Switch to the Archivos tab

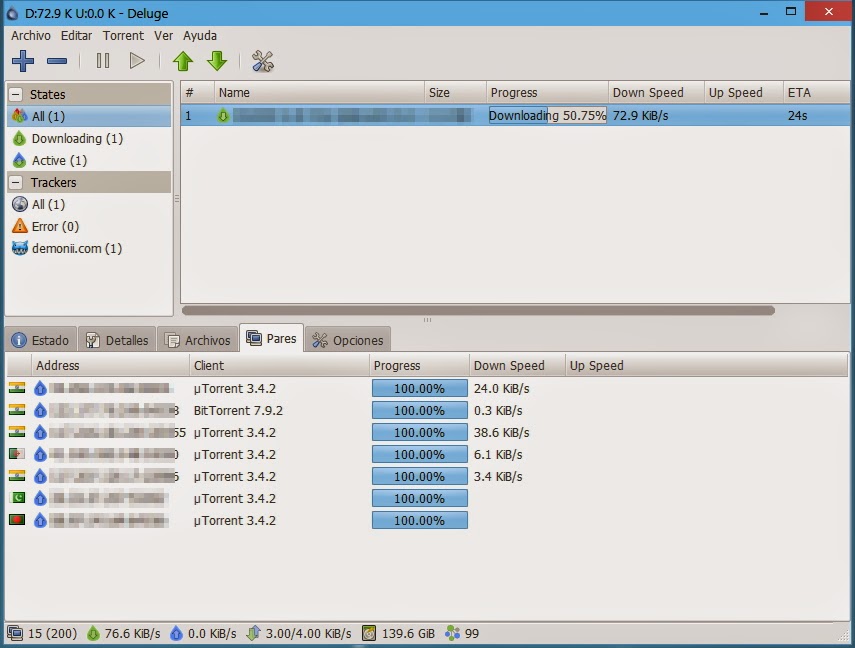click(x=197, y=339)
